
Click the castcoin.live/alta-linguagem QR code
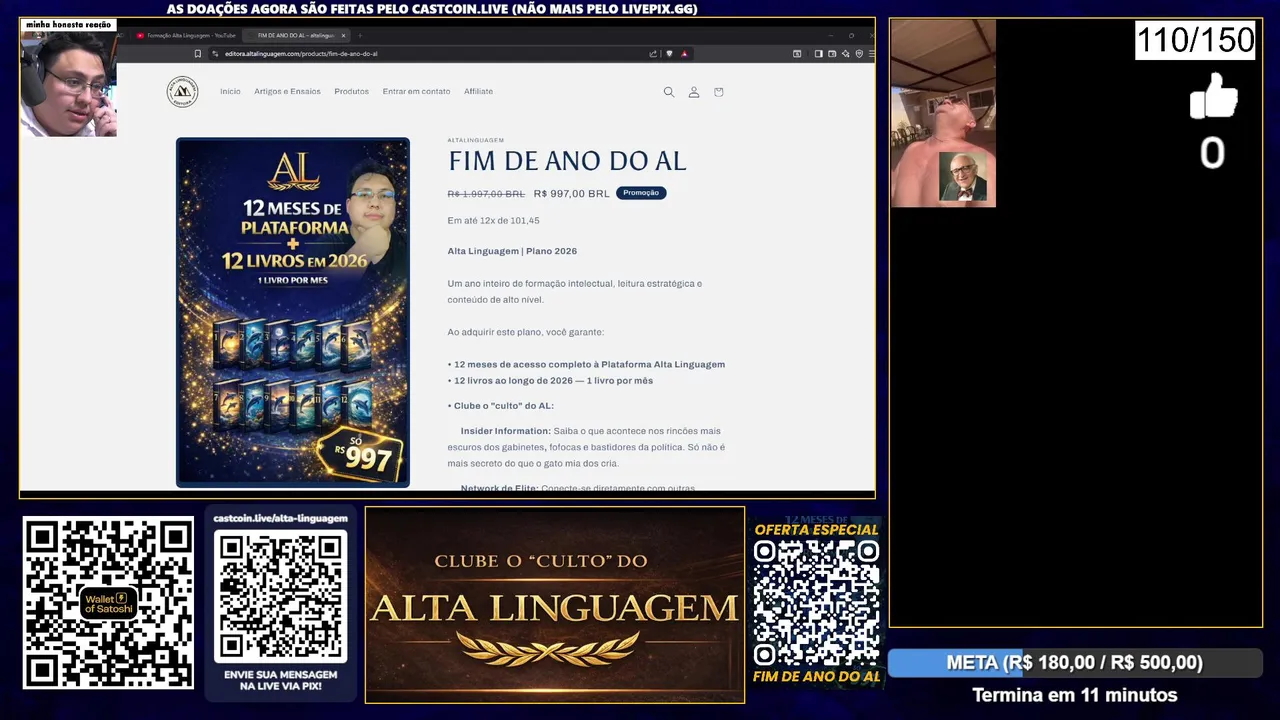point(281,596)
